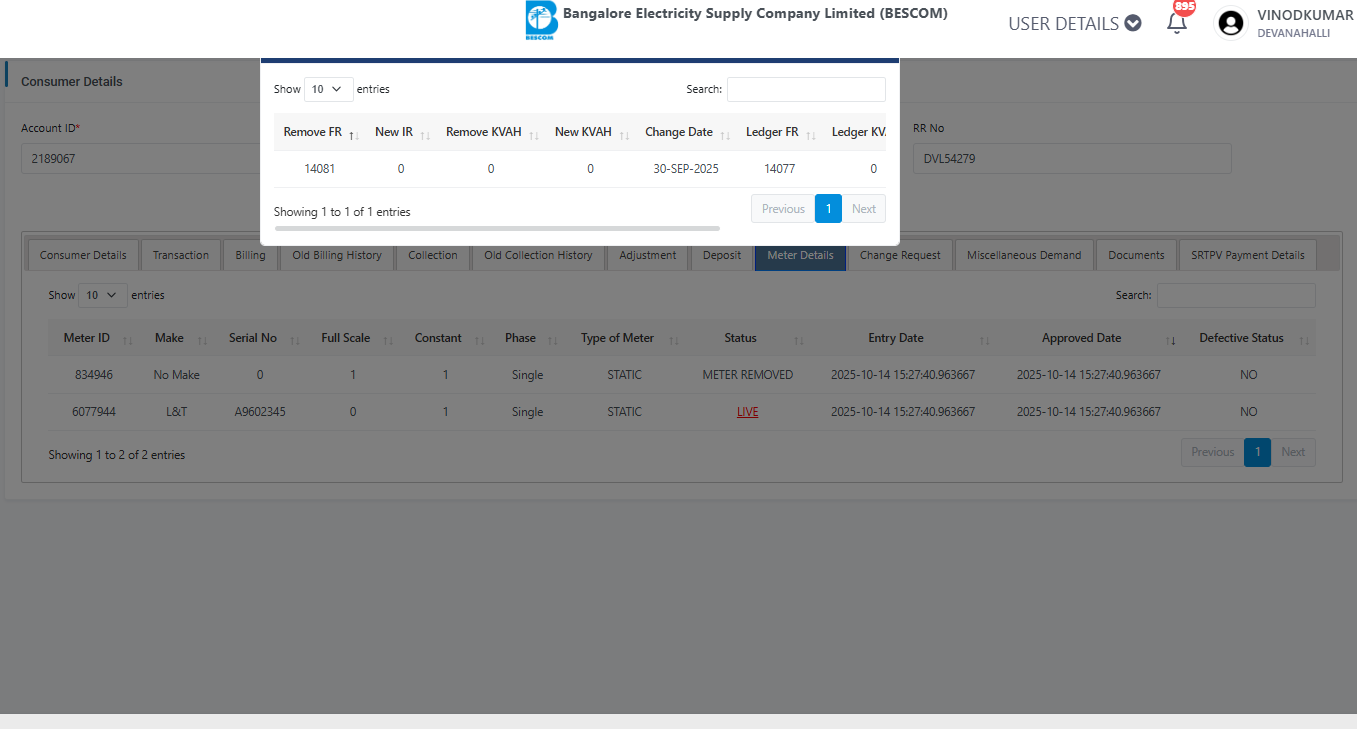
Task: Sort by Defective Status column
Action: click(1304, 340)
